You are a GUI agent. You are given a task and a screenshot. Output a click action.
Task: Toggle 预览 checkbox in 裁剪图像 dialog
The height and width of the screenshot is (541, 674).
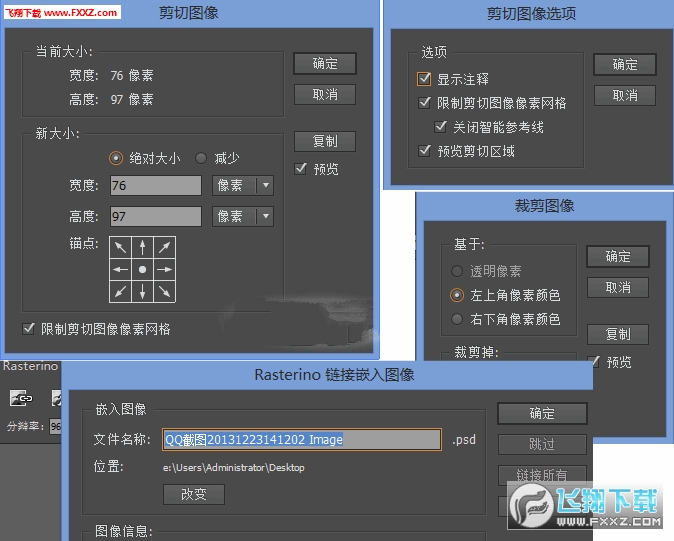595,362
